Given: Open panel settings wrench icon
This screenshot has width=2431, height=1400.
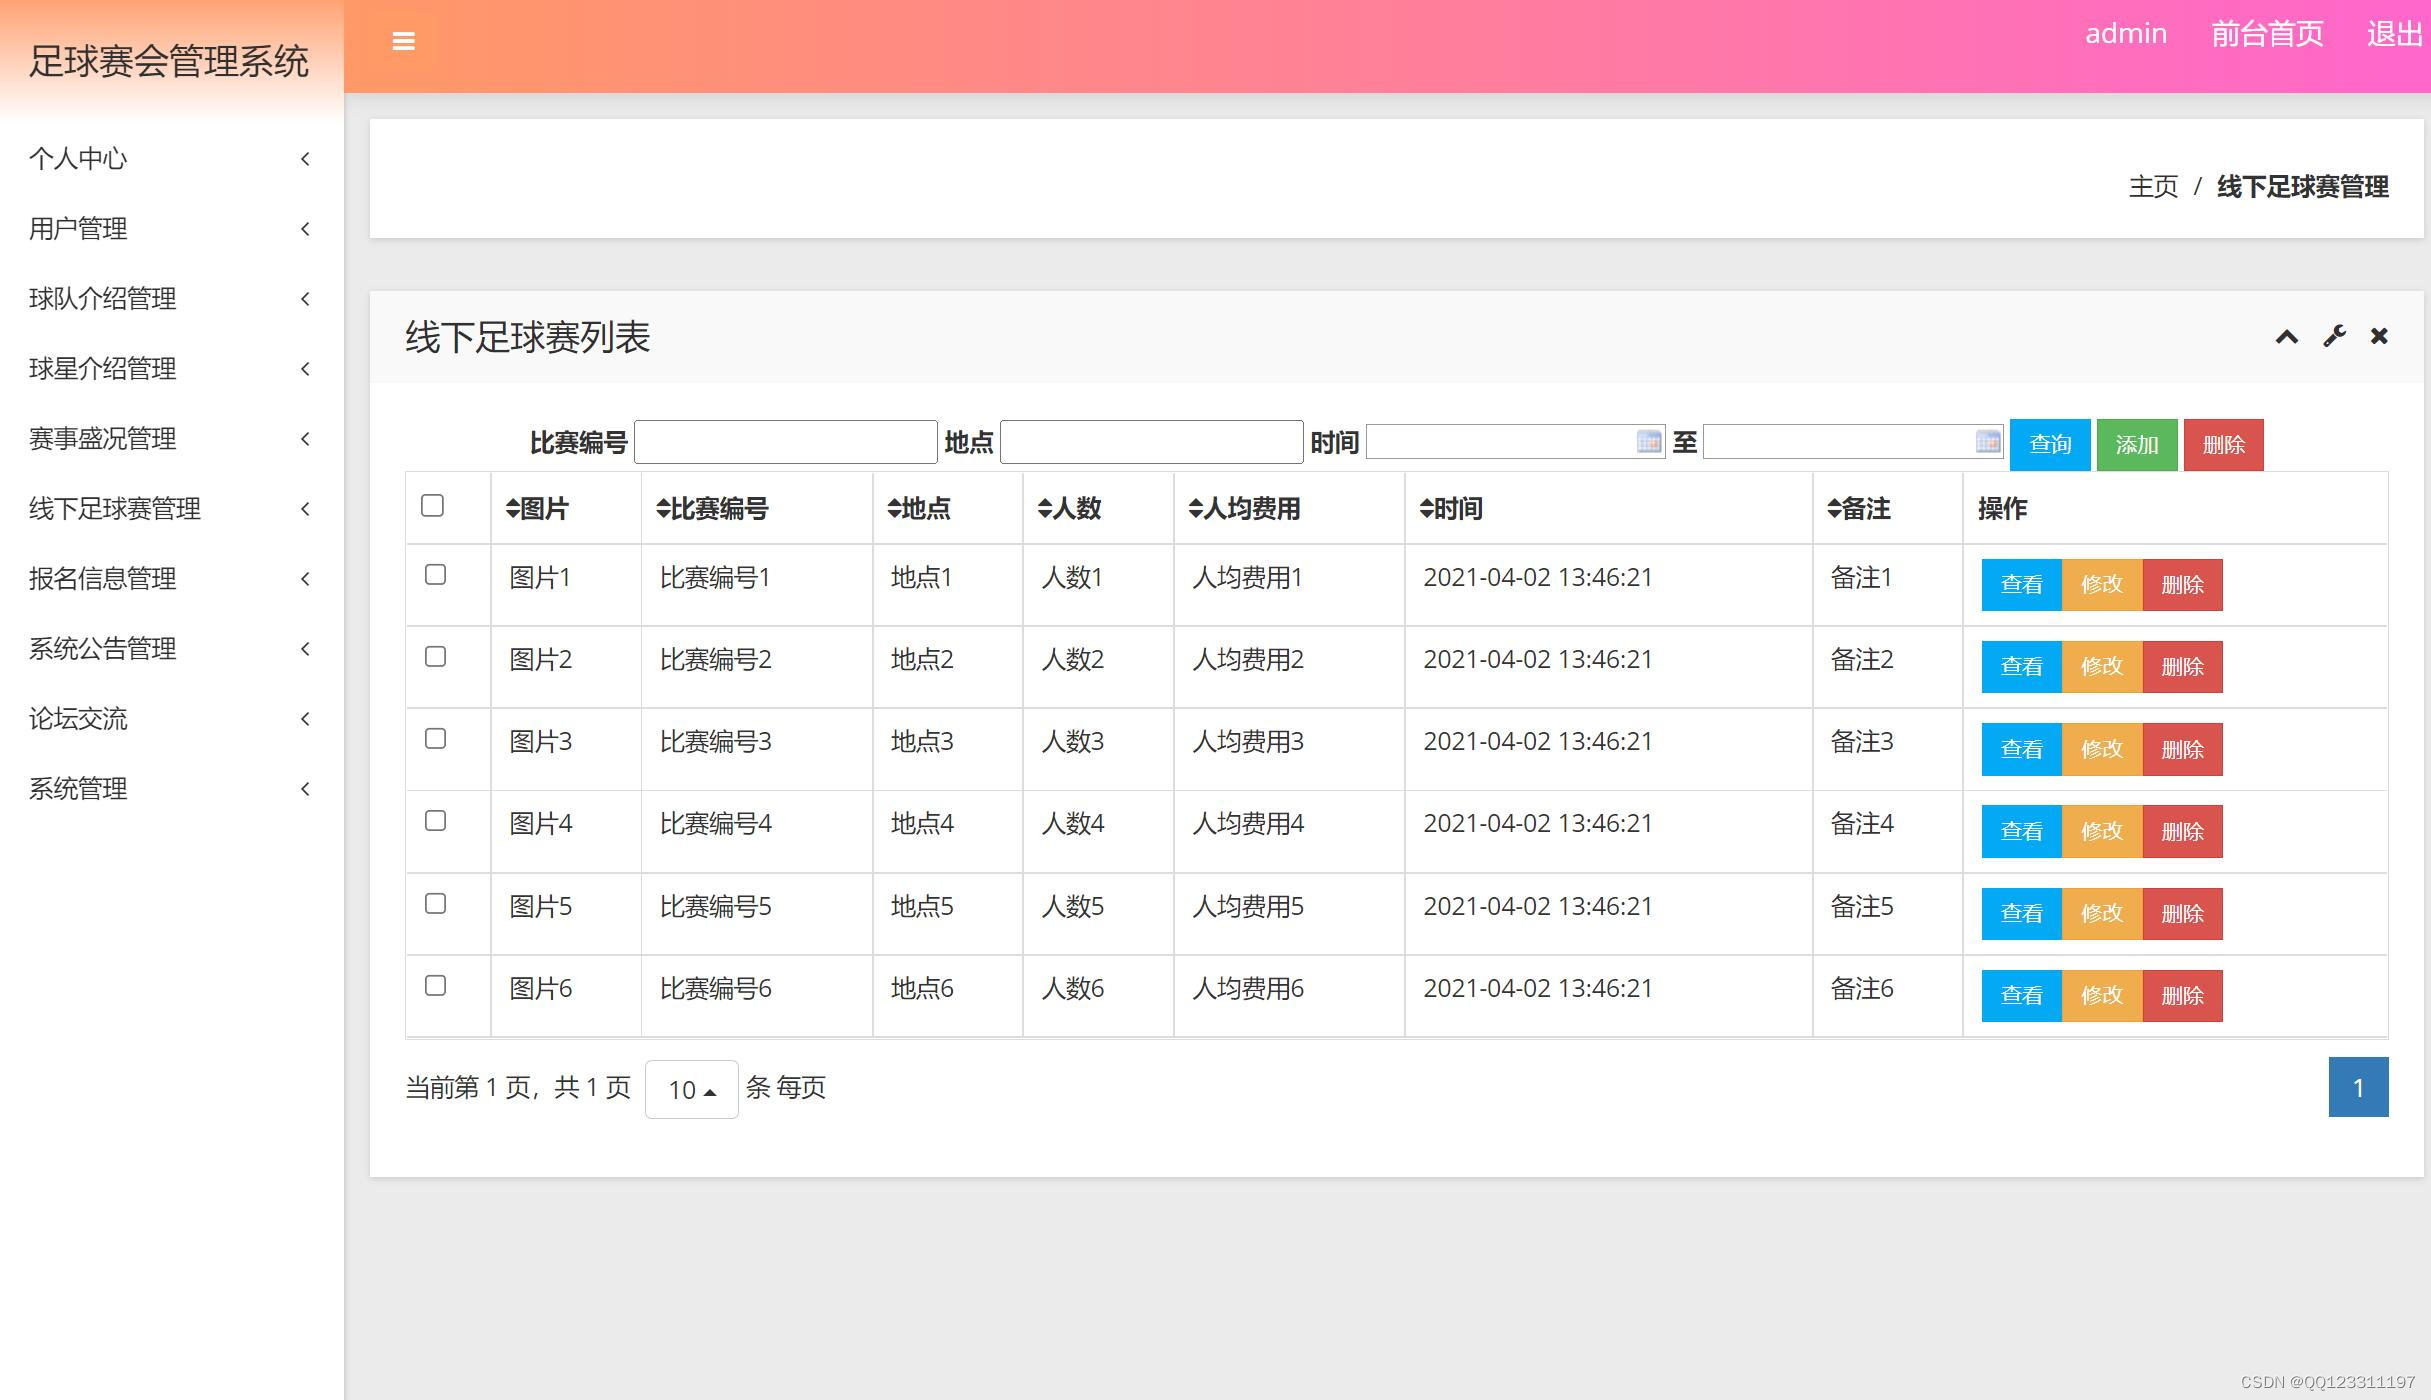Looking at the screenshot, I should click(x=2334, y=337).
